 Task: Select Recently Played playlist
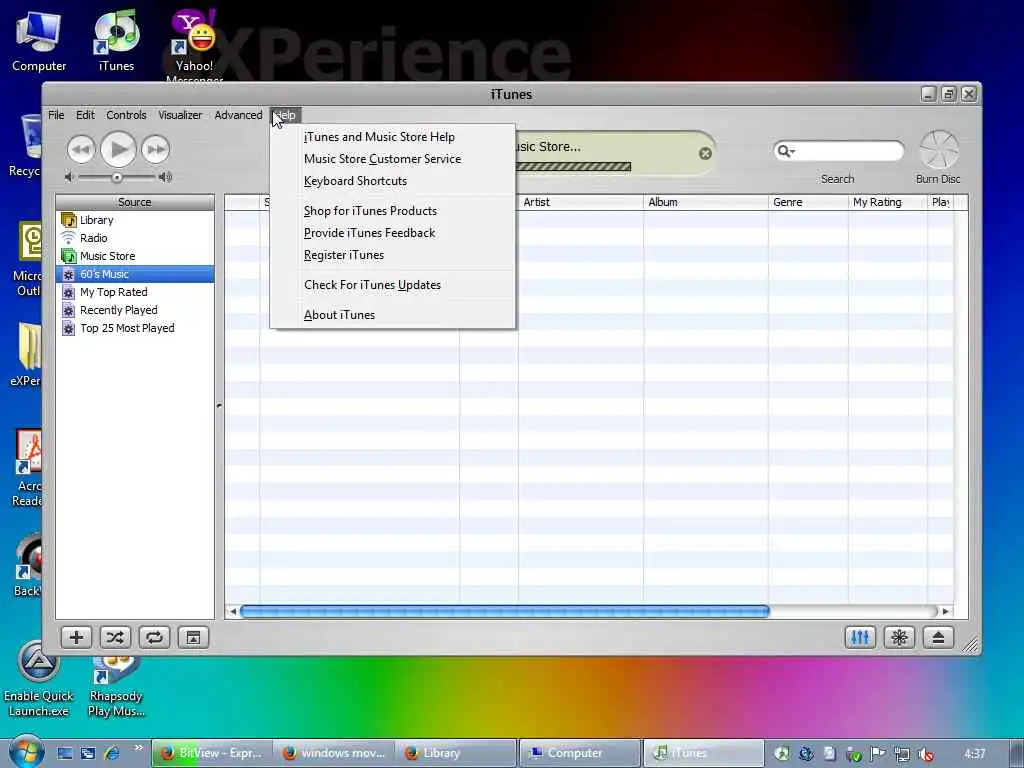coord(135,310)
